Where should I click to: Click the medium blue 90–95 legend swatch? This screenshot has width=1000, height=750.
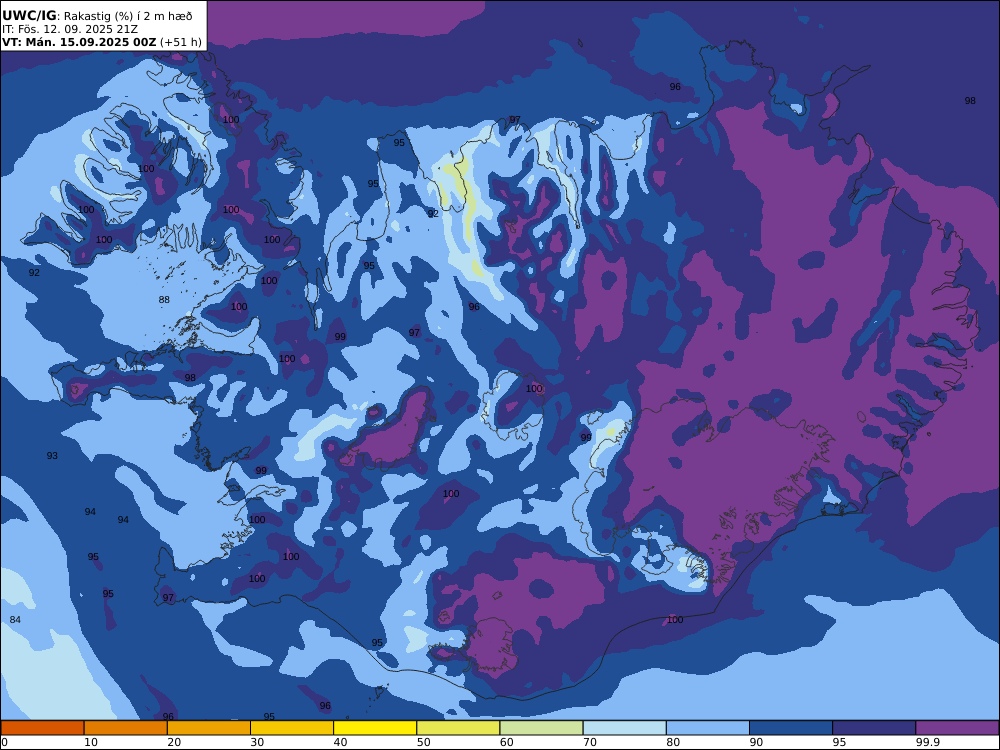pyautogui.click(x=791, y=728)
